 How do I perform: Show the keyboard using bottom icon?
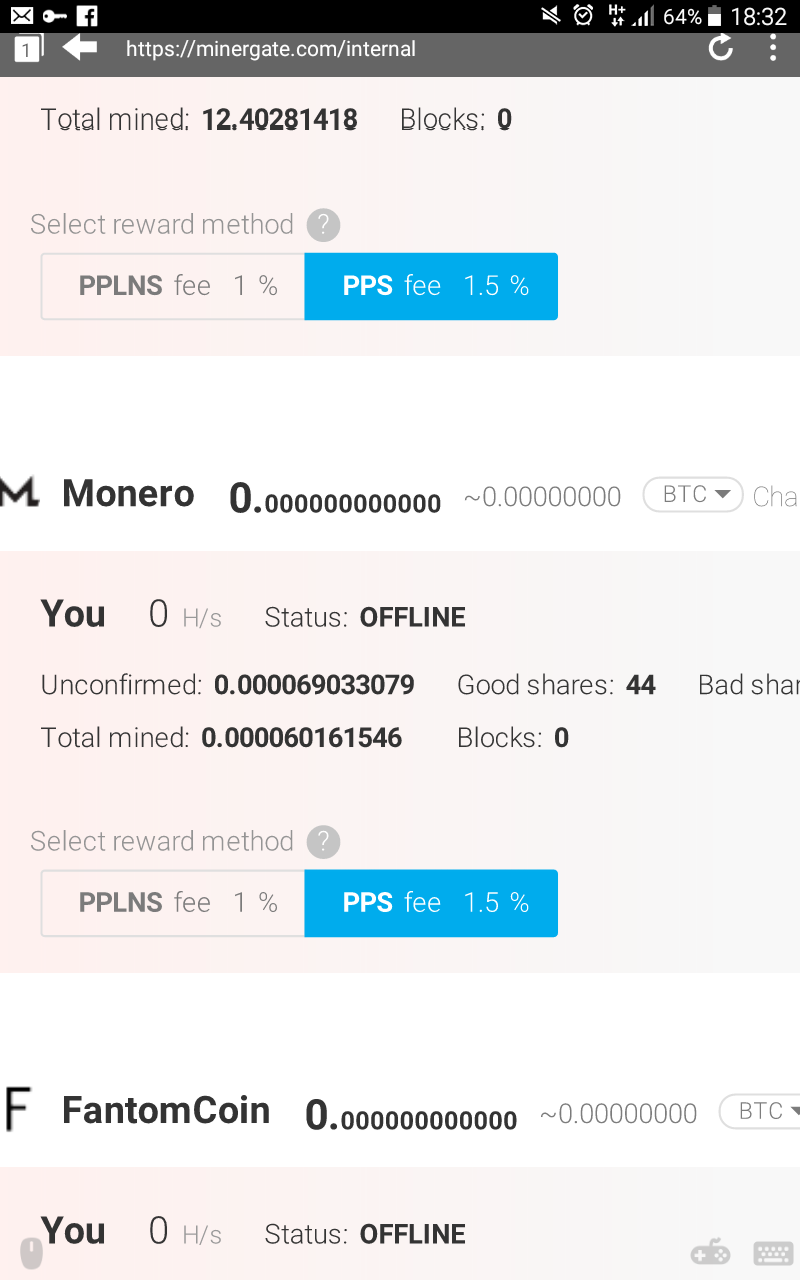[x=773, y=1253]
